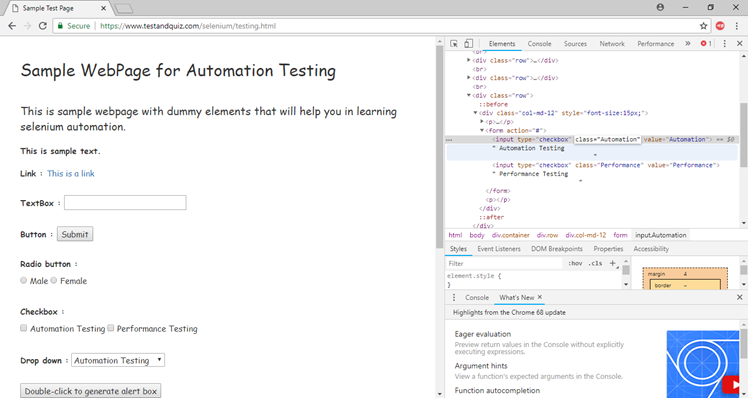Expand the second collapsed div class row
Viewport: 748px width, 398px height.
468,77
